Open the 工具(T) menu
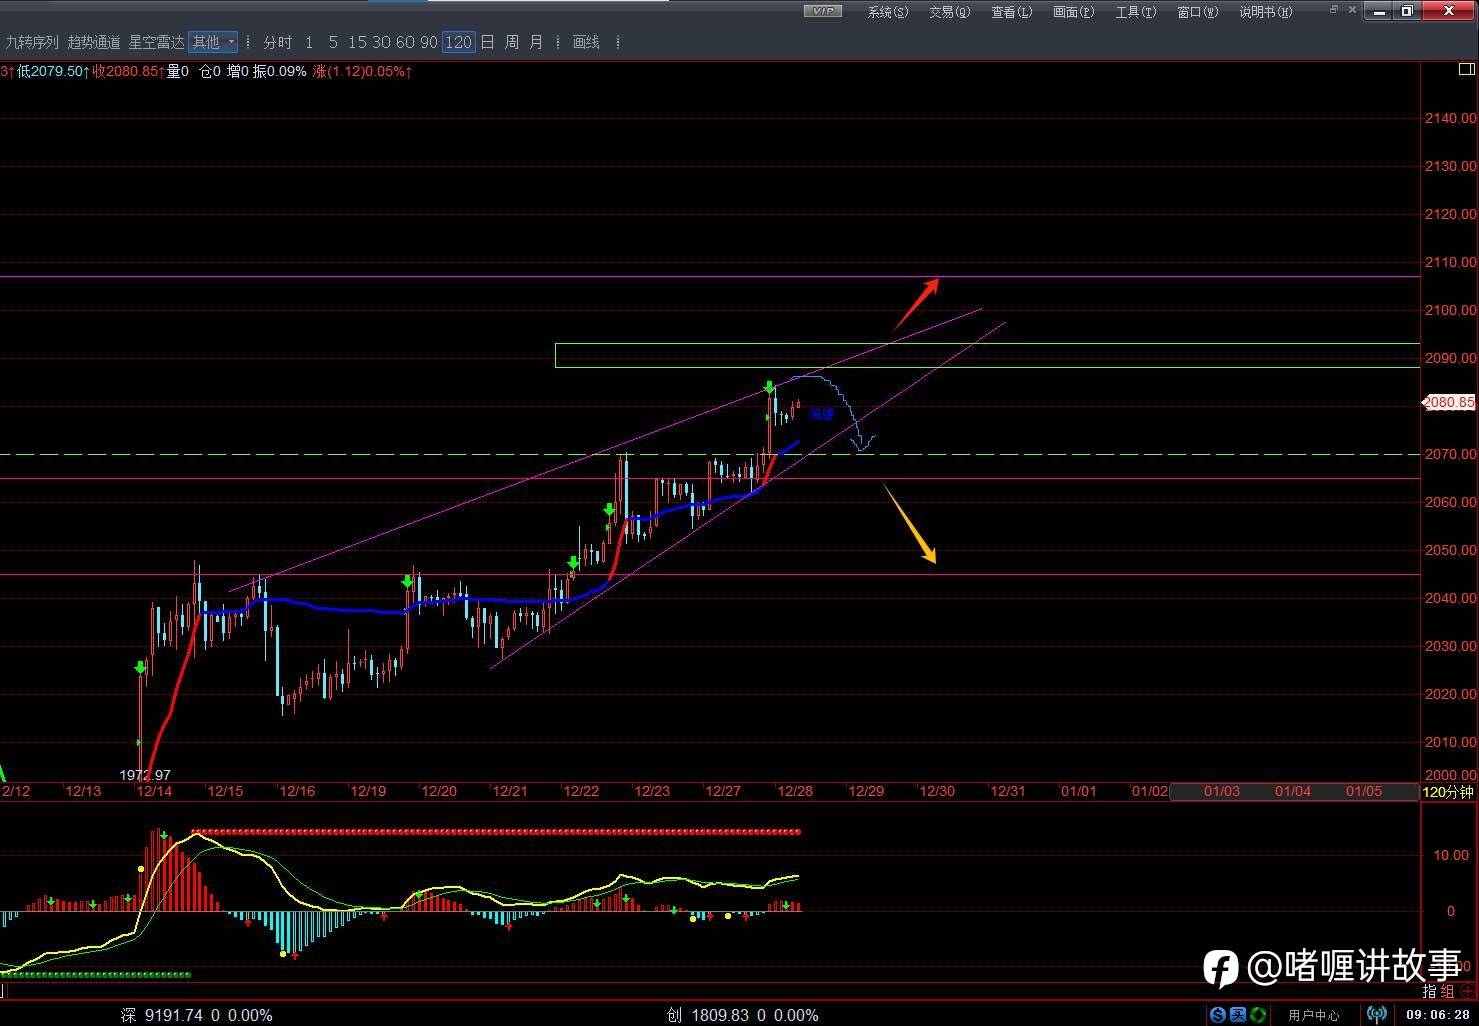Viewport: 1479px width, 1026px height. (x=1135, y=12)
